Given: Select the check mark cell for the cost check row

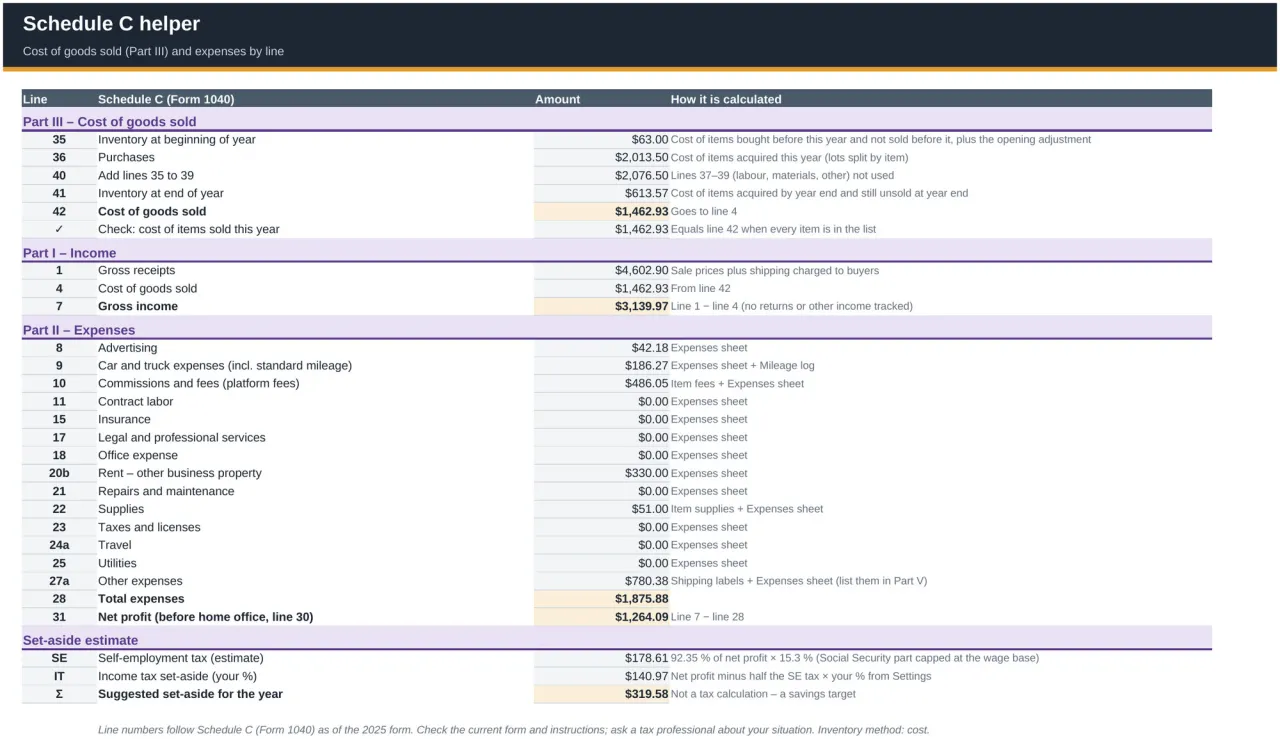Looking at the screenshot, I should pyautogui.click(x=59, y=230).
